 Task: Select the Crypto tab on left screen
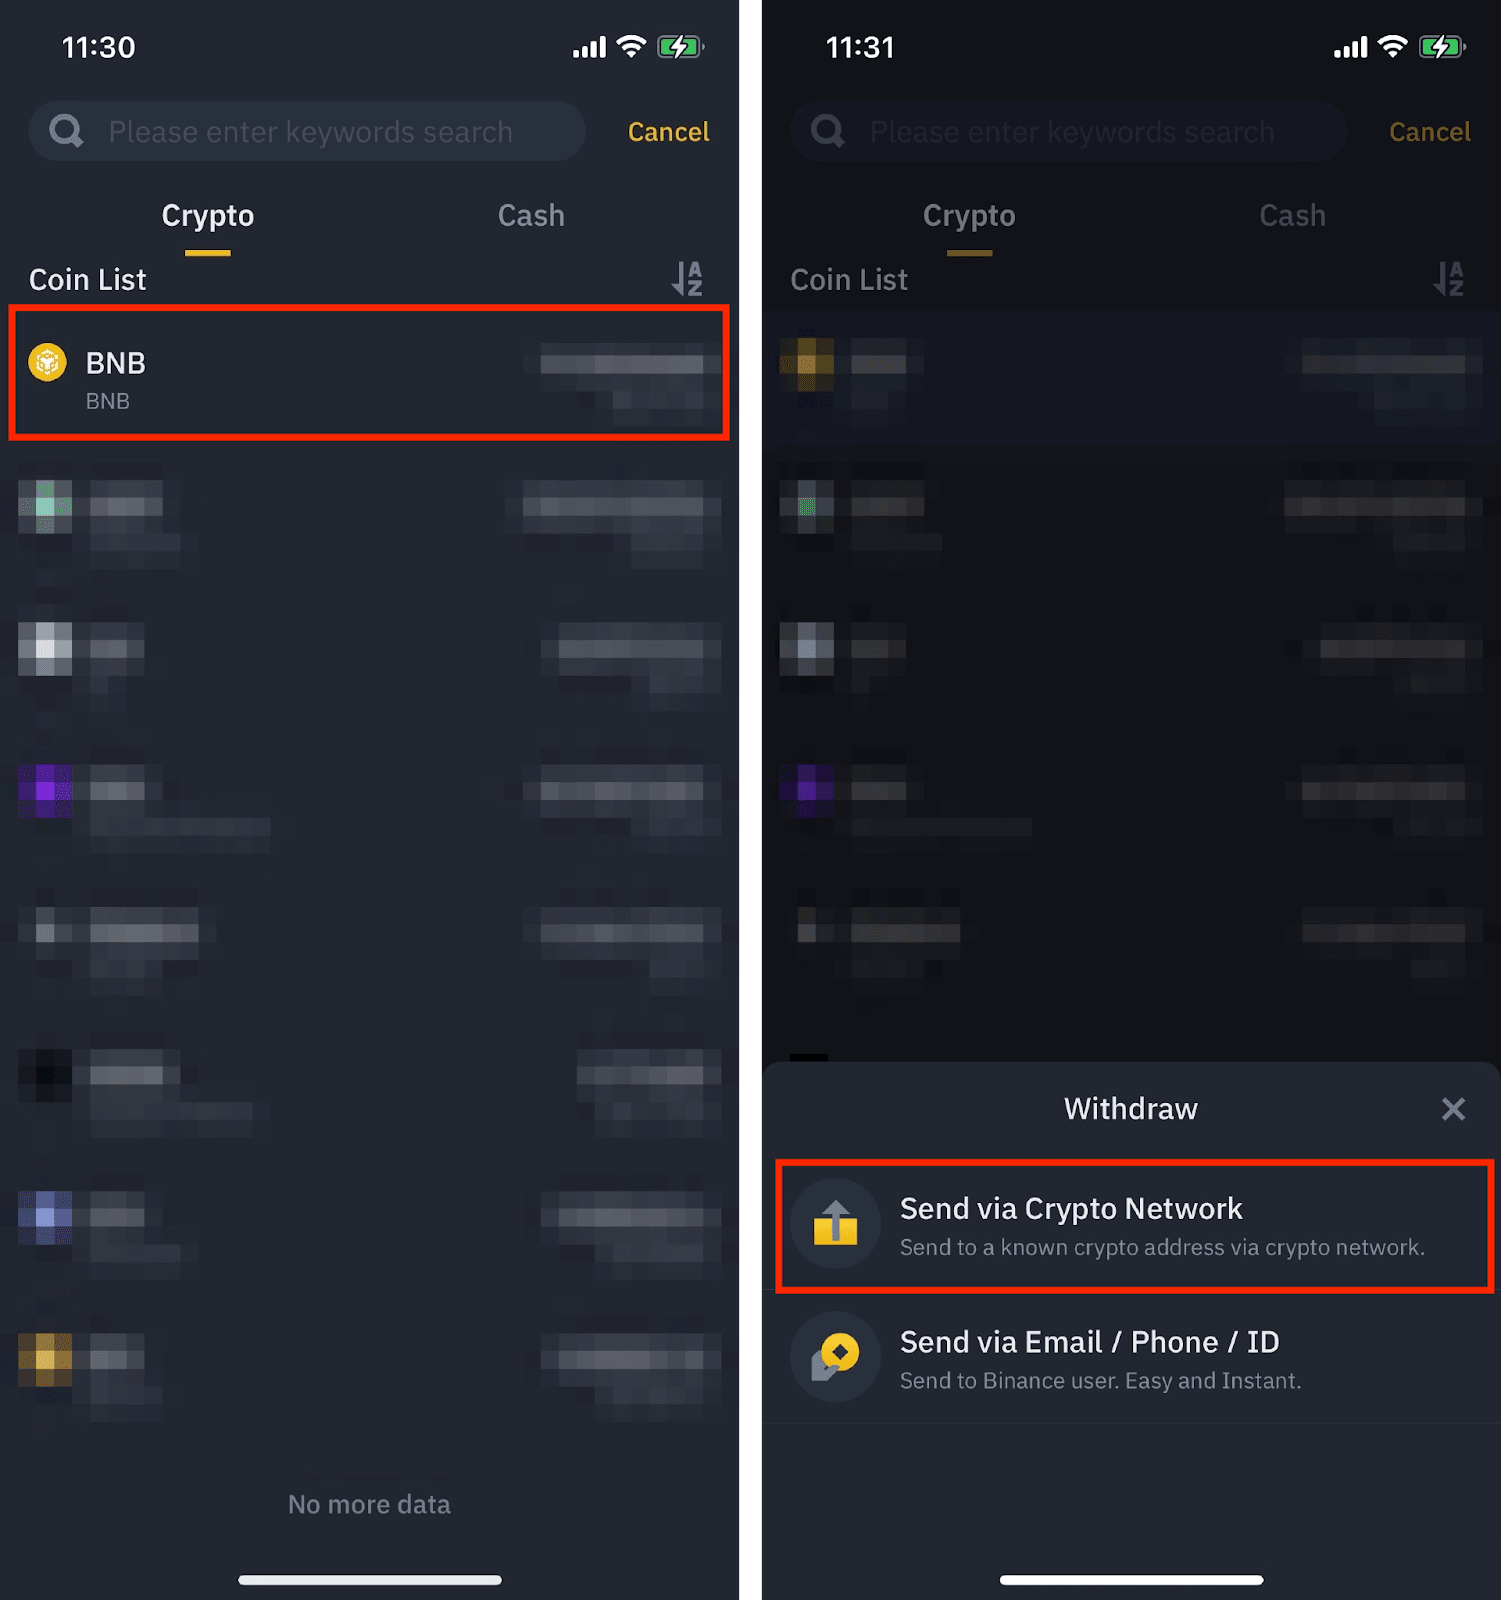click(208, 216)
